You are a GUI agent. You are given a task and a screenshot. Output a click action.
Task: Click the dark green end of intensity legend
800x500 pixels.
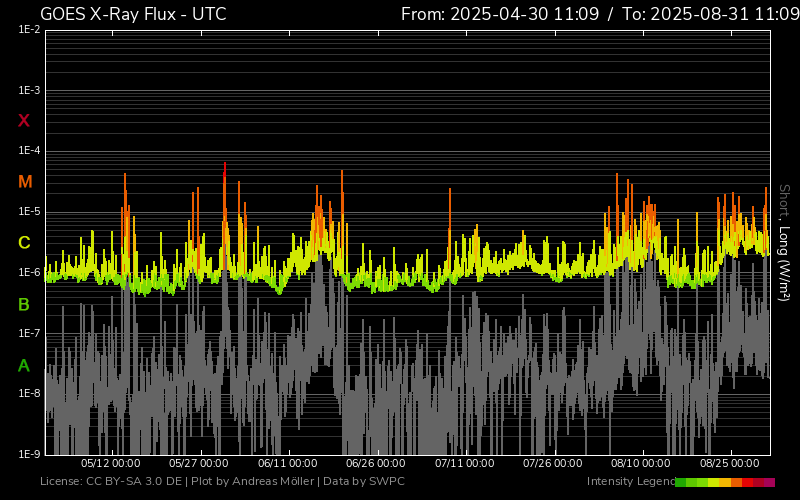coord(681,482)
